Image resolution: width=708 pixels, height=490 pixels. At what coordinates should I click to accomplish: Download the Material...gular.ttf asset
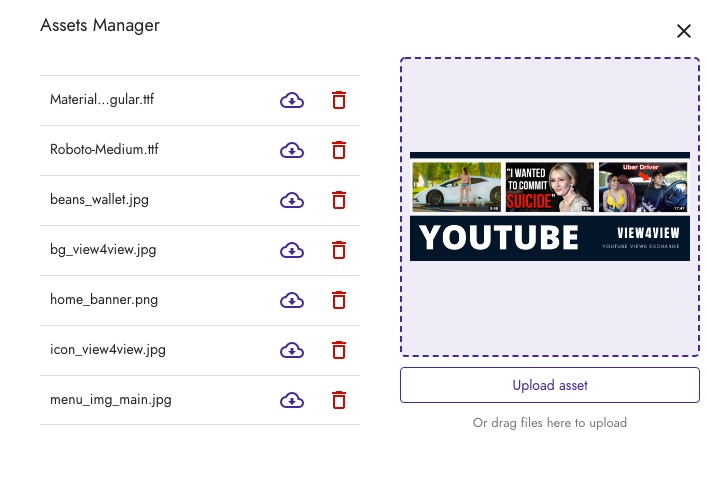[292, 100]
